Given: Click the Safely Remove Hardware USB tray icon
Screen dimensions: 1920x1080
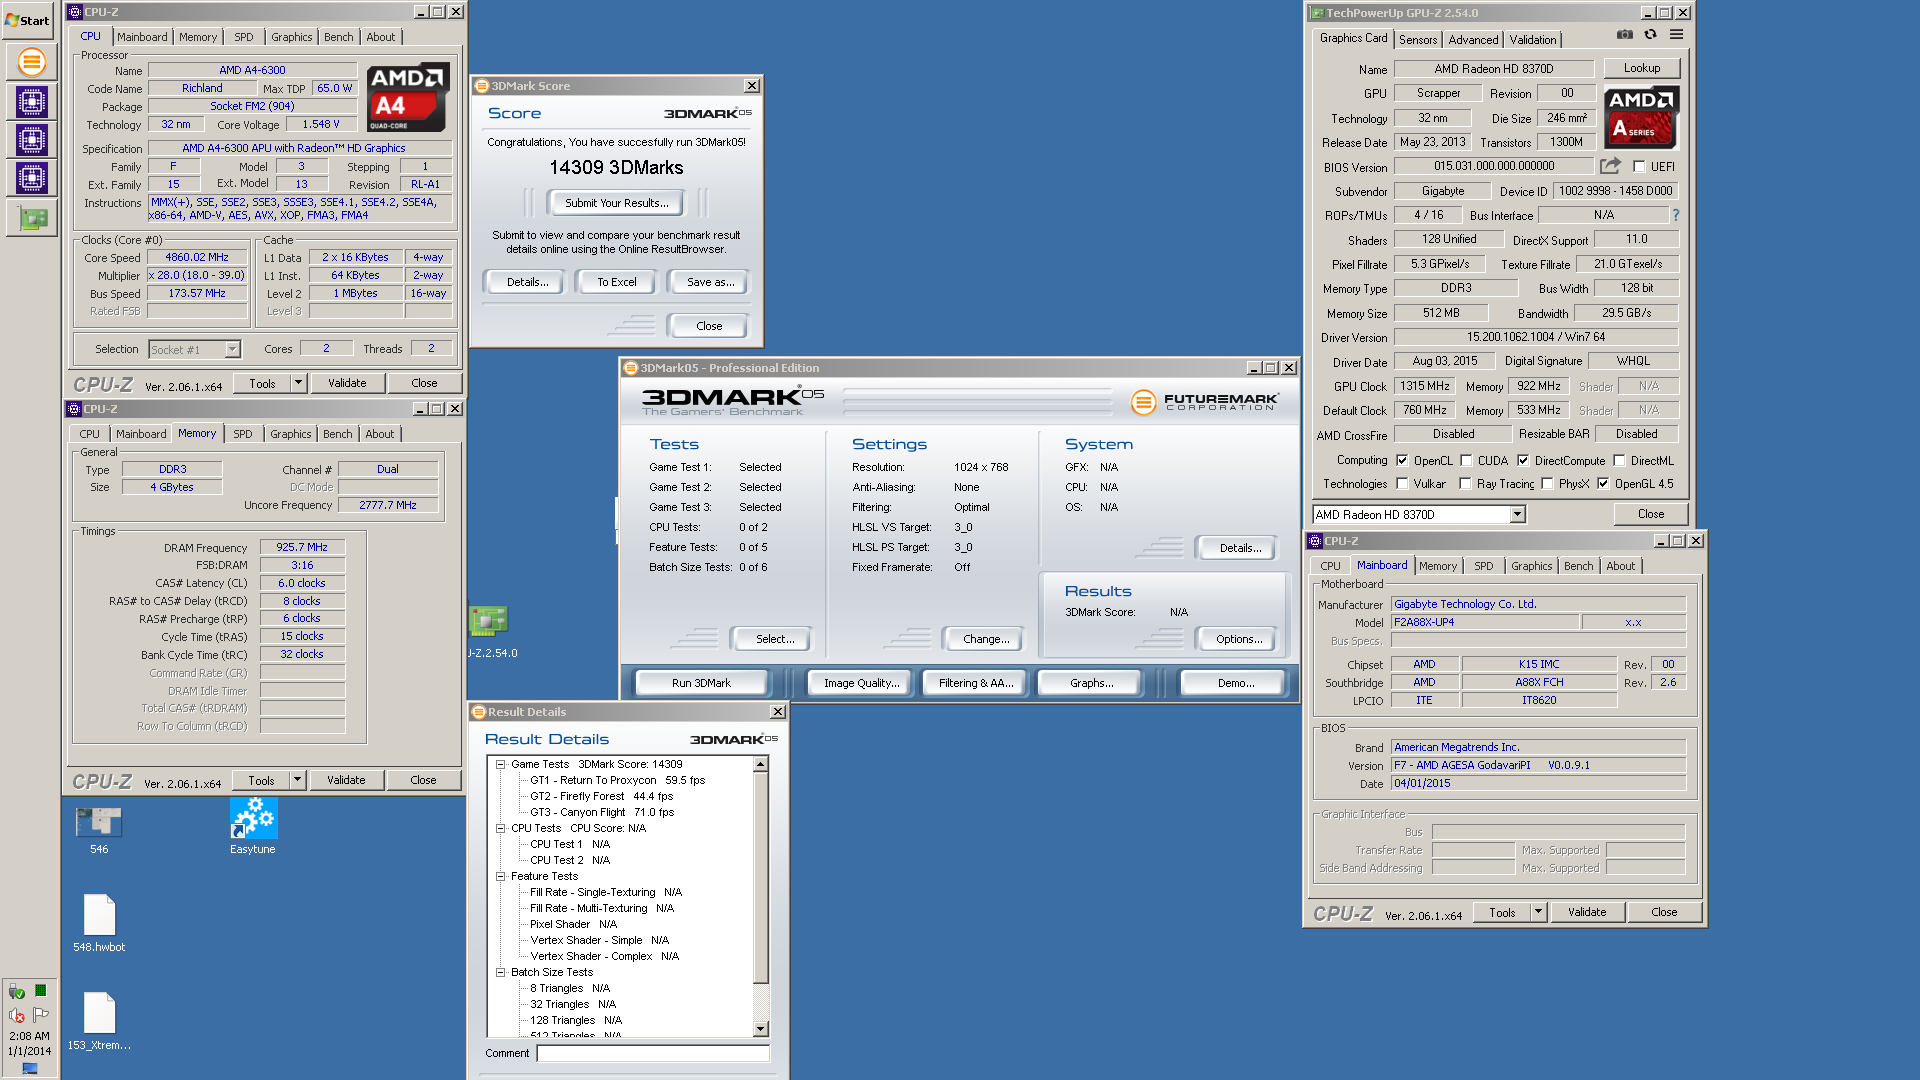Looking at the screenshot, I should [17, 992].
